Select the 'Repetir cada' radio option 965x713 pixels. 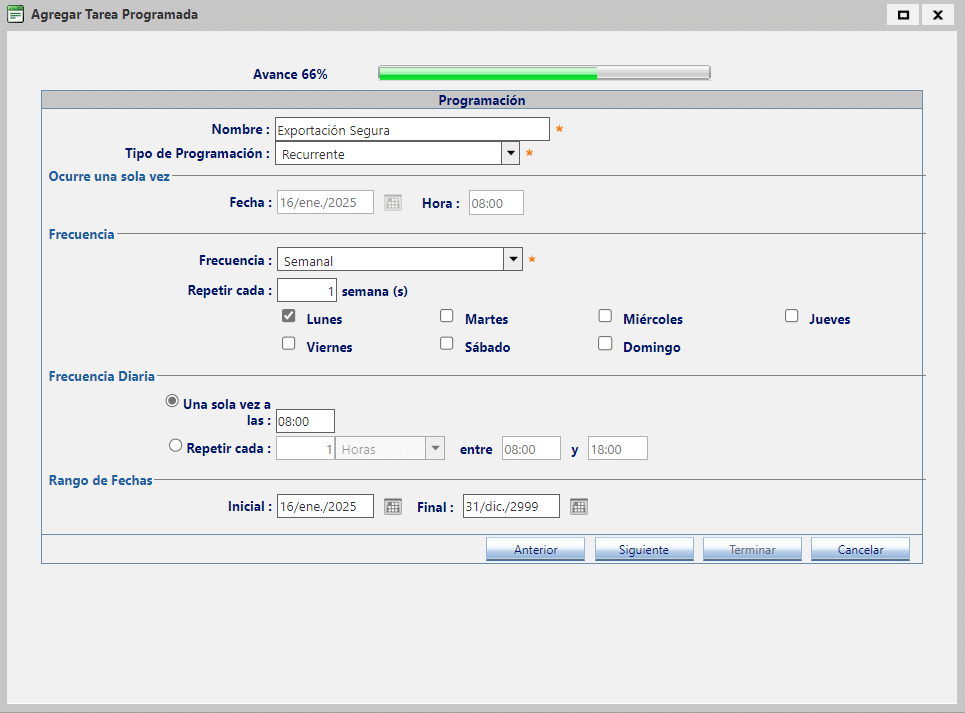[176, 446]
